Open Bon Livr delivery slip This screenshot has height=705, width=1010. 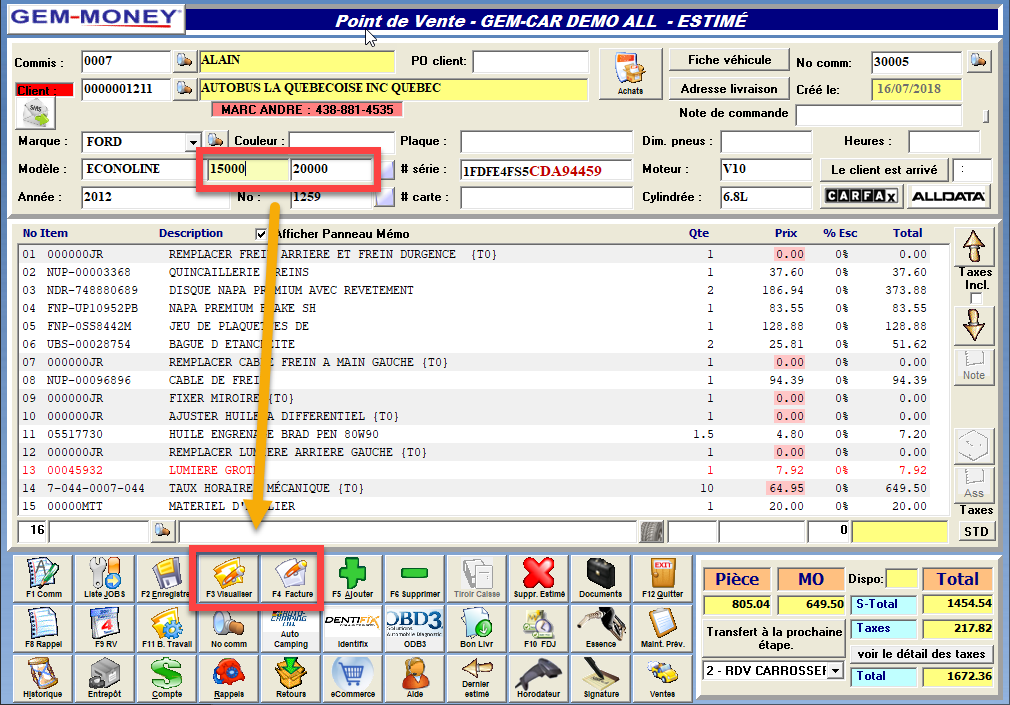(x=477, y=627)
